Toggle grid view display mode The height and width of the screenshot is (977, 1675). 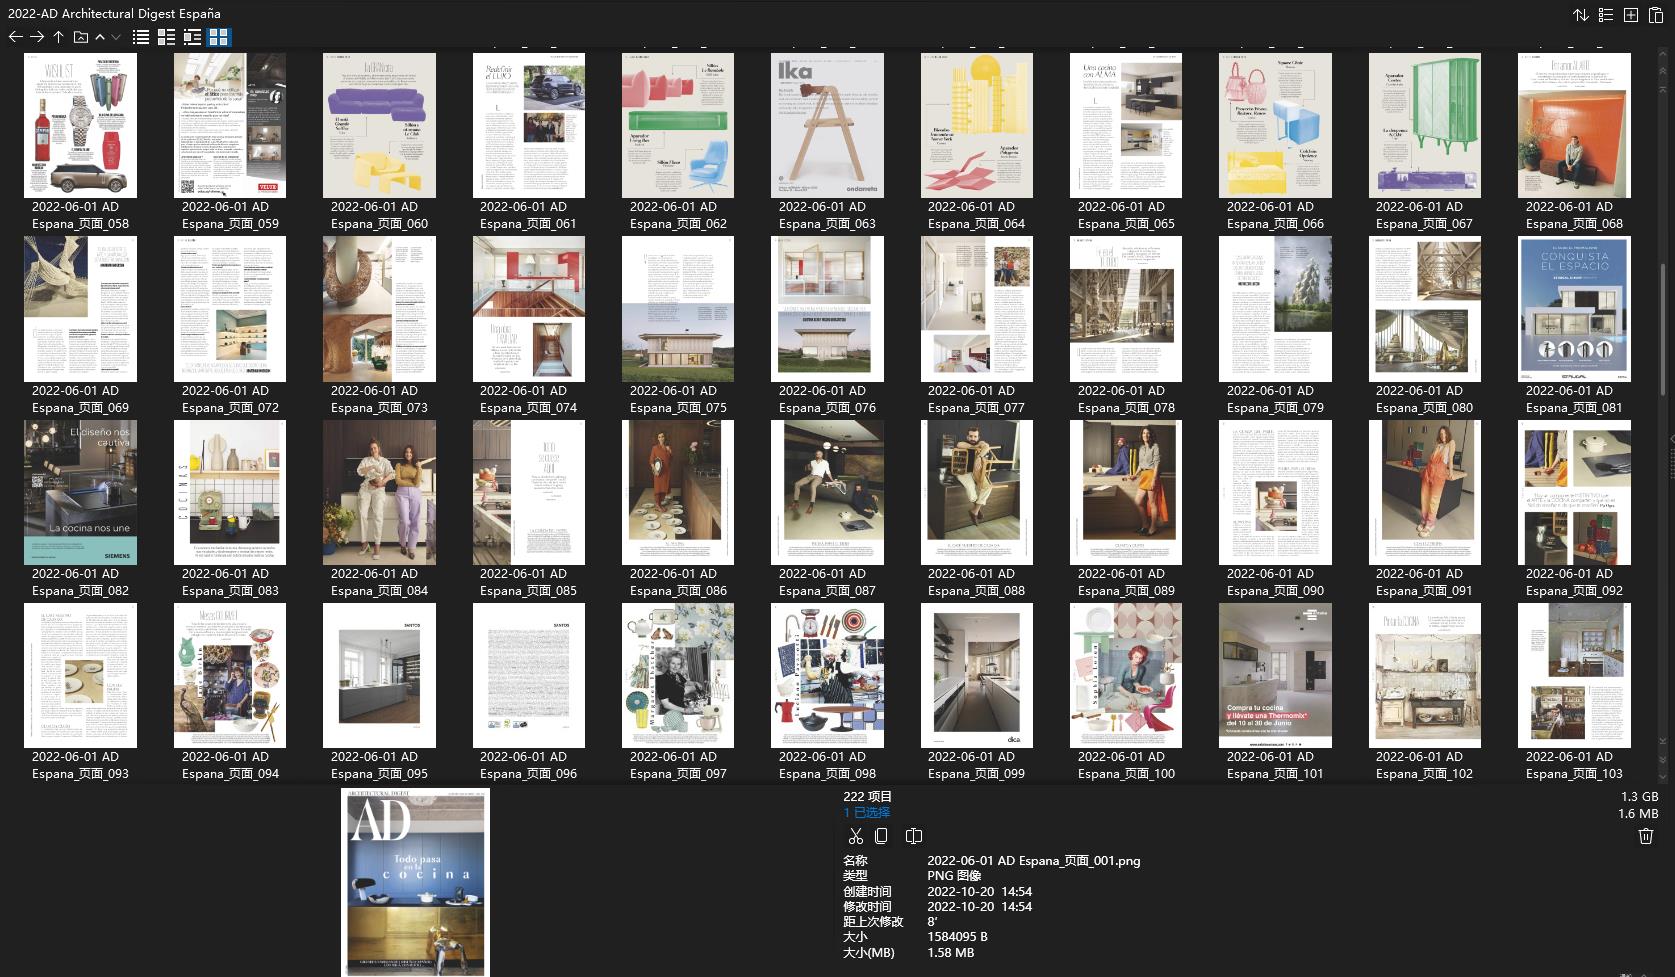(219, 37)
